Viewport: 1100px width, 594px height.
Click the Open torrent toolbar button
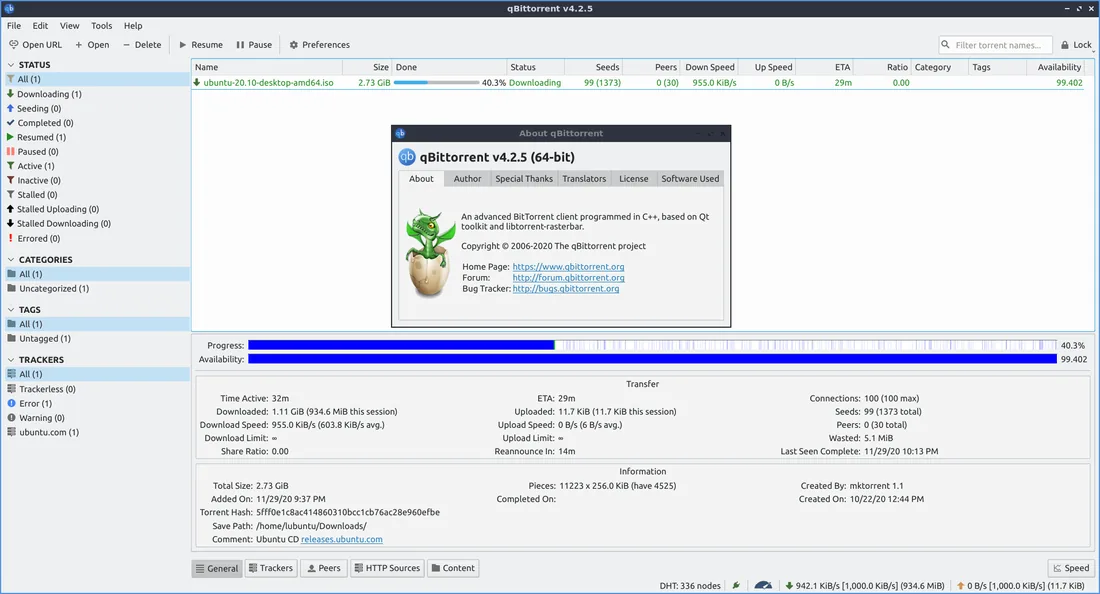pos(93,45)
